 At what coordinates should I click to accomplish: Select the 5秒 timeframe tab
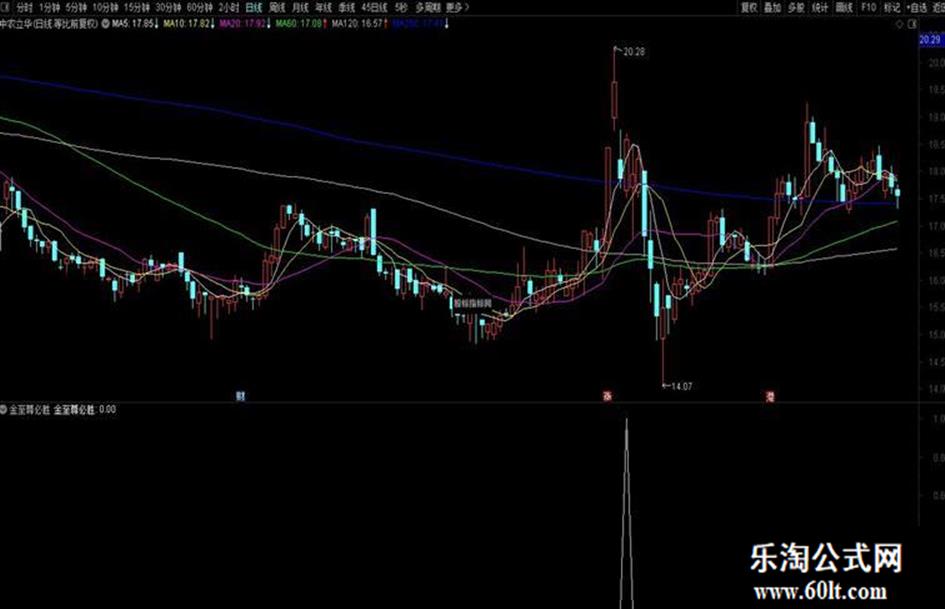pos(401,7)
